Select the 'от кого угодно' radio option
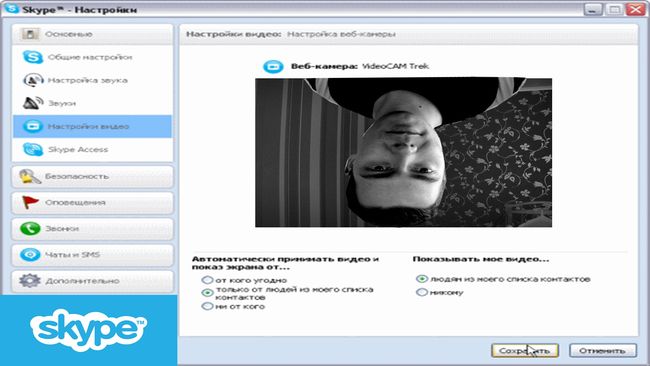 click(207, 280)
